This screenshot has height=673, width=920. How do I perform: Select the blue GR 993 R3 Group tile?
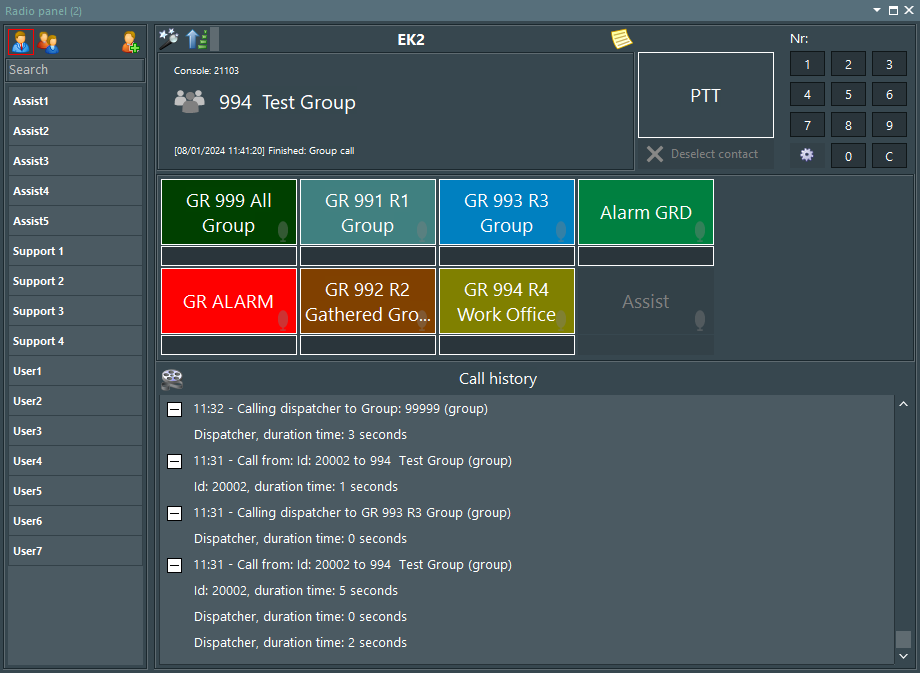click(506, 212)
